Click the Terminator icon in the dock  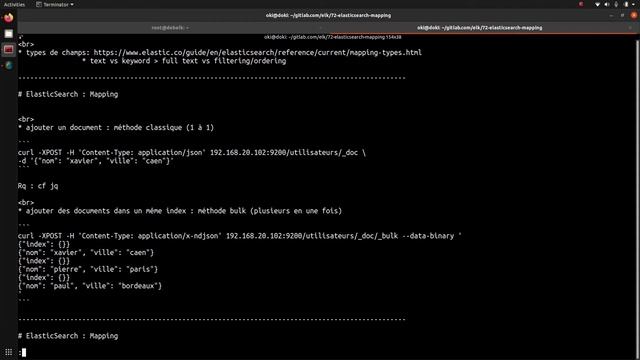click(9, 50)
